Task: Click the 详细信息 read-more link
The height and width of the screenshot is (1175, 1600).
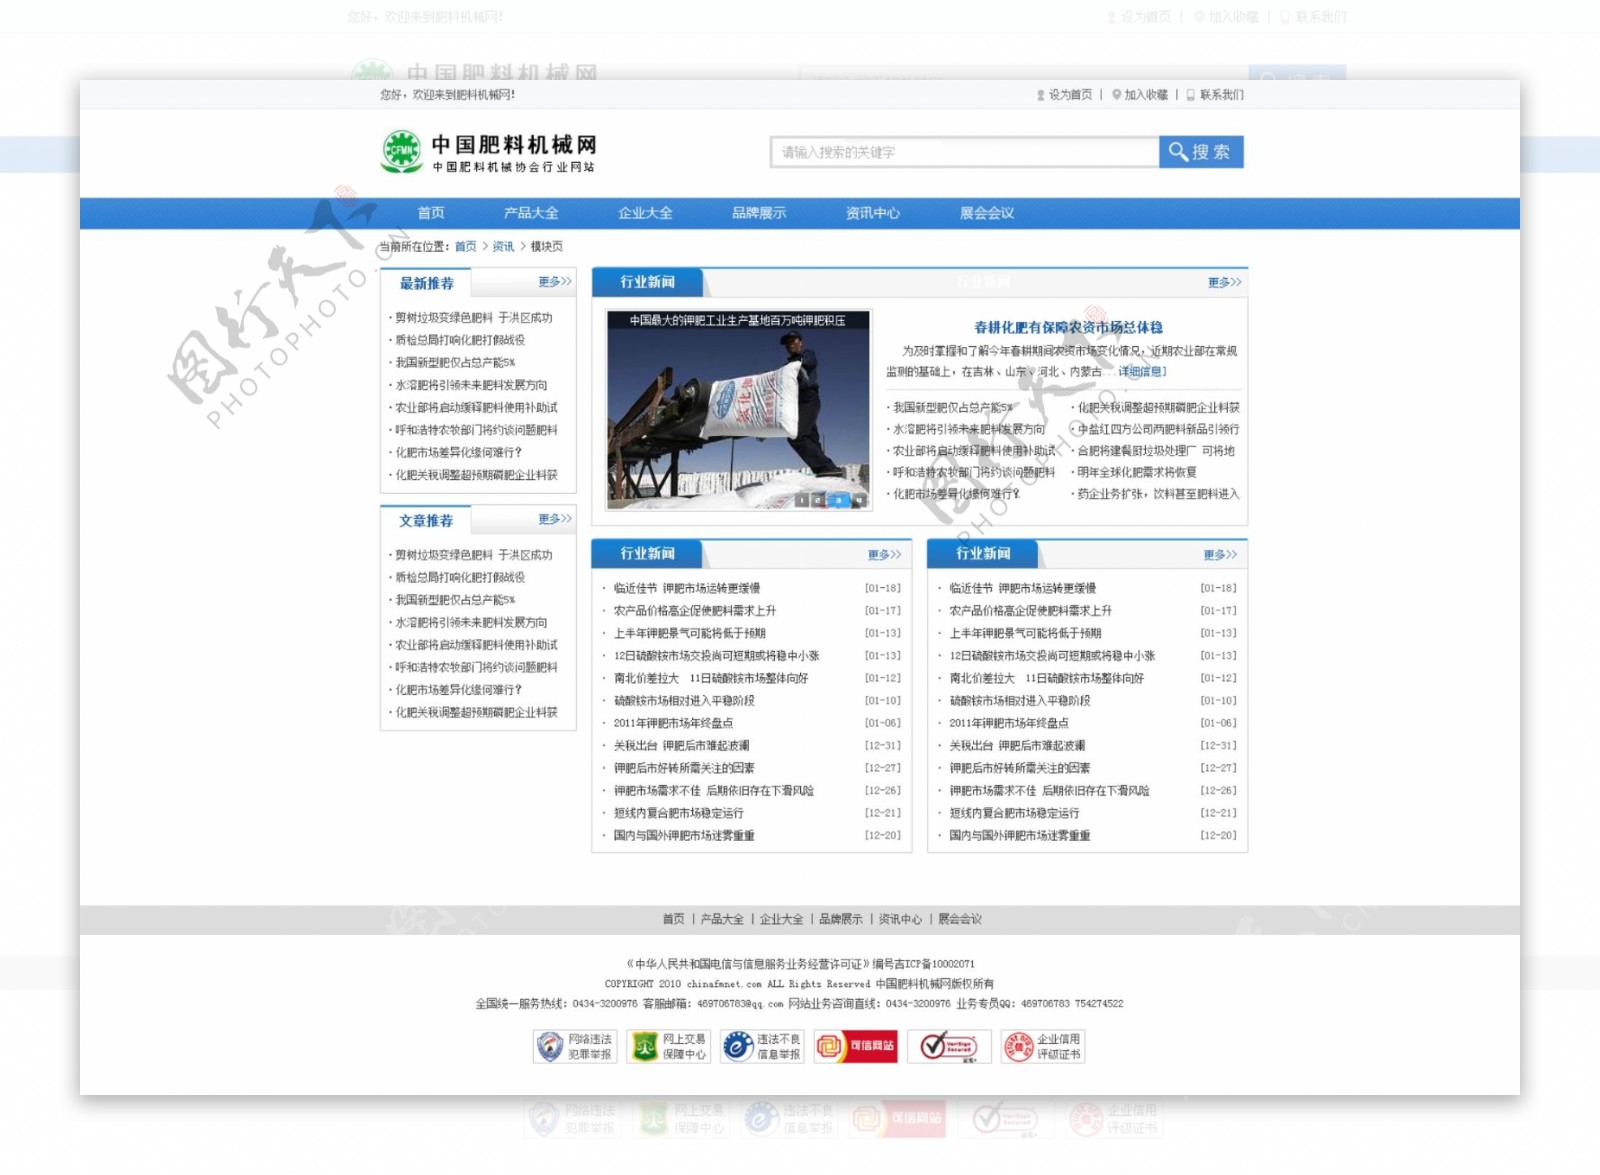Action: pos(1142,372)
